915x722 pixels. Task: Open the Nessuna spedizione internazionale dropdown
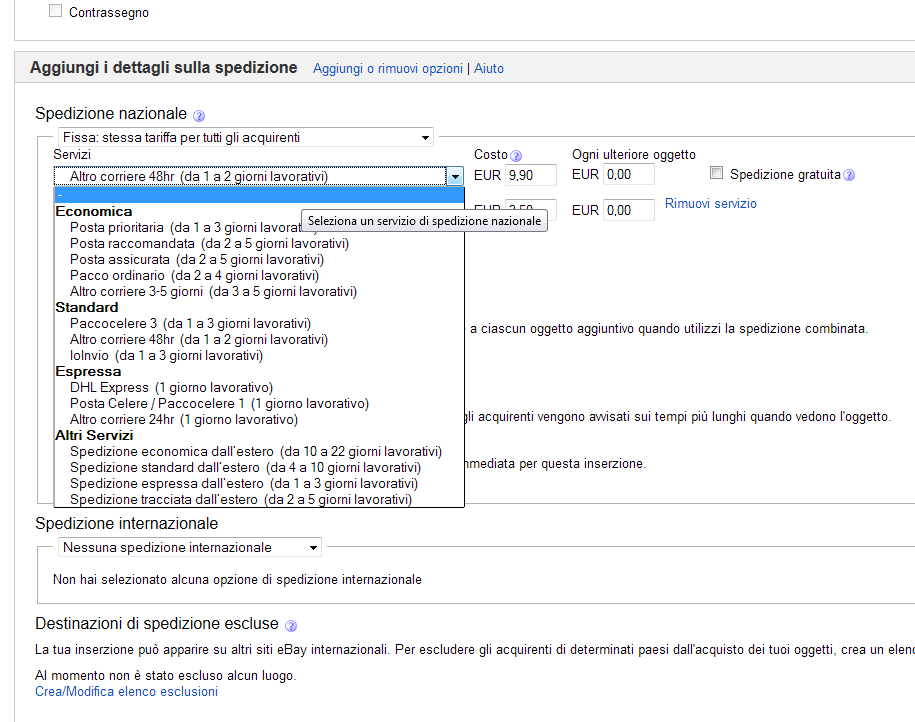[189, 547]
